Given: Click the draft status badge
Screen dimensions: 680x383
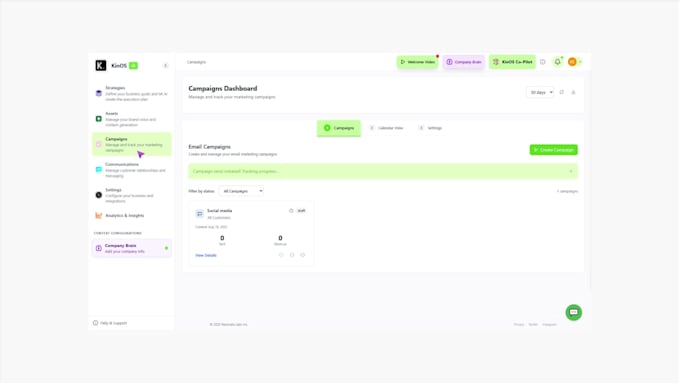Looking at the screenshot, I should pos(301,211).
